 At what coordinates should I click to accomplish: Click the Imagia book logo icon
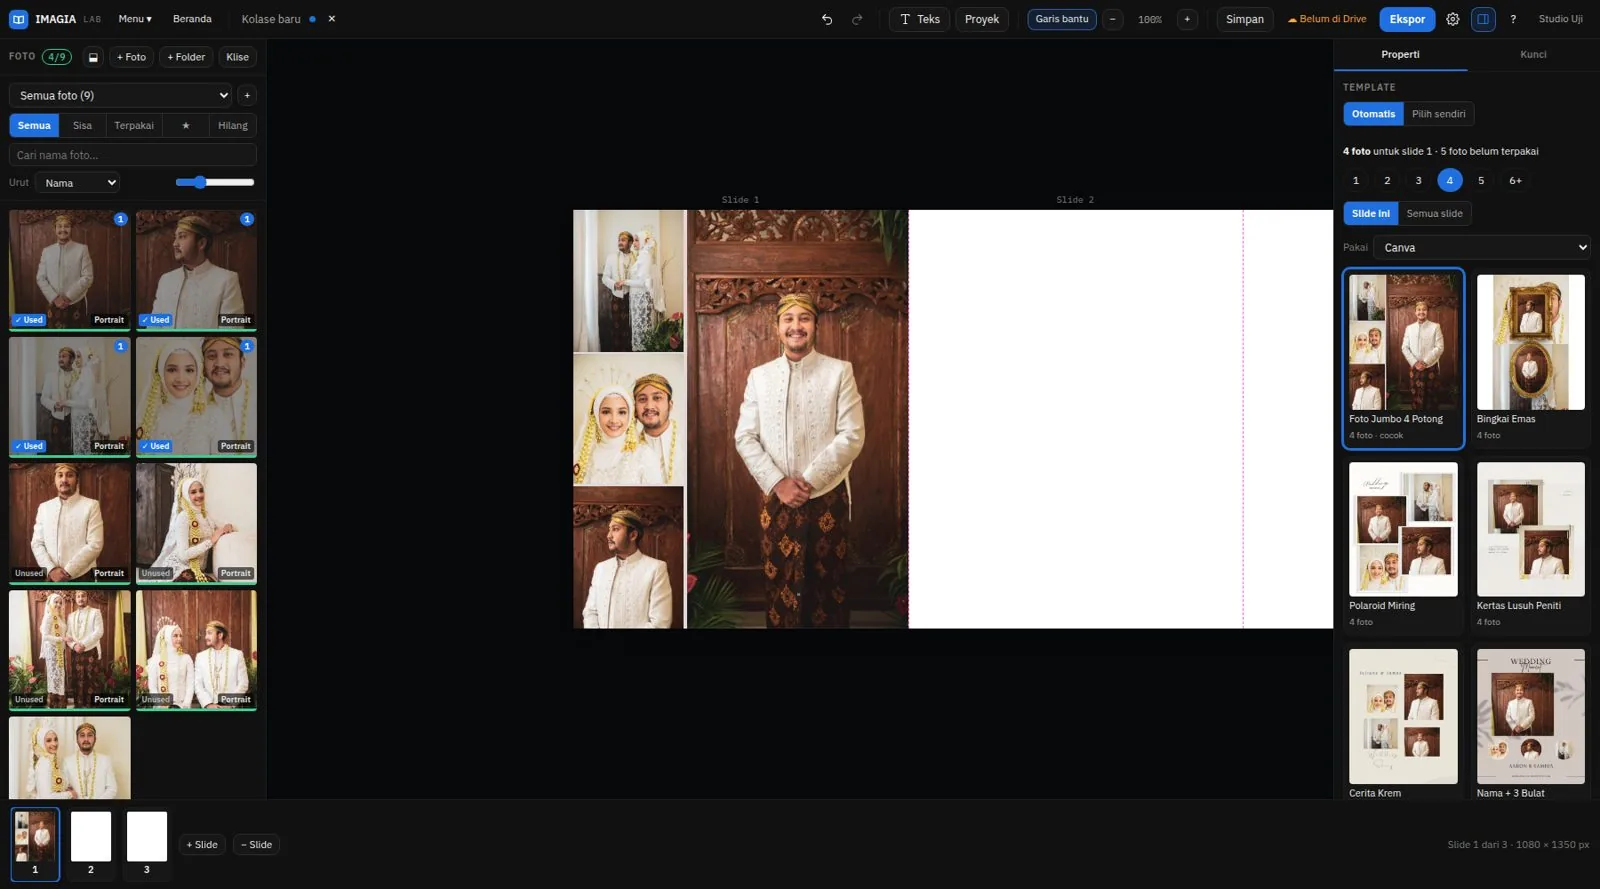18,19
